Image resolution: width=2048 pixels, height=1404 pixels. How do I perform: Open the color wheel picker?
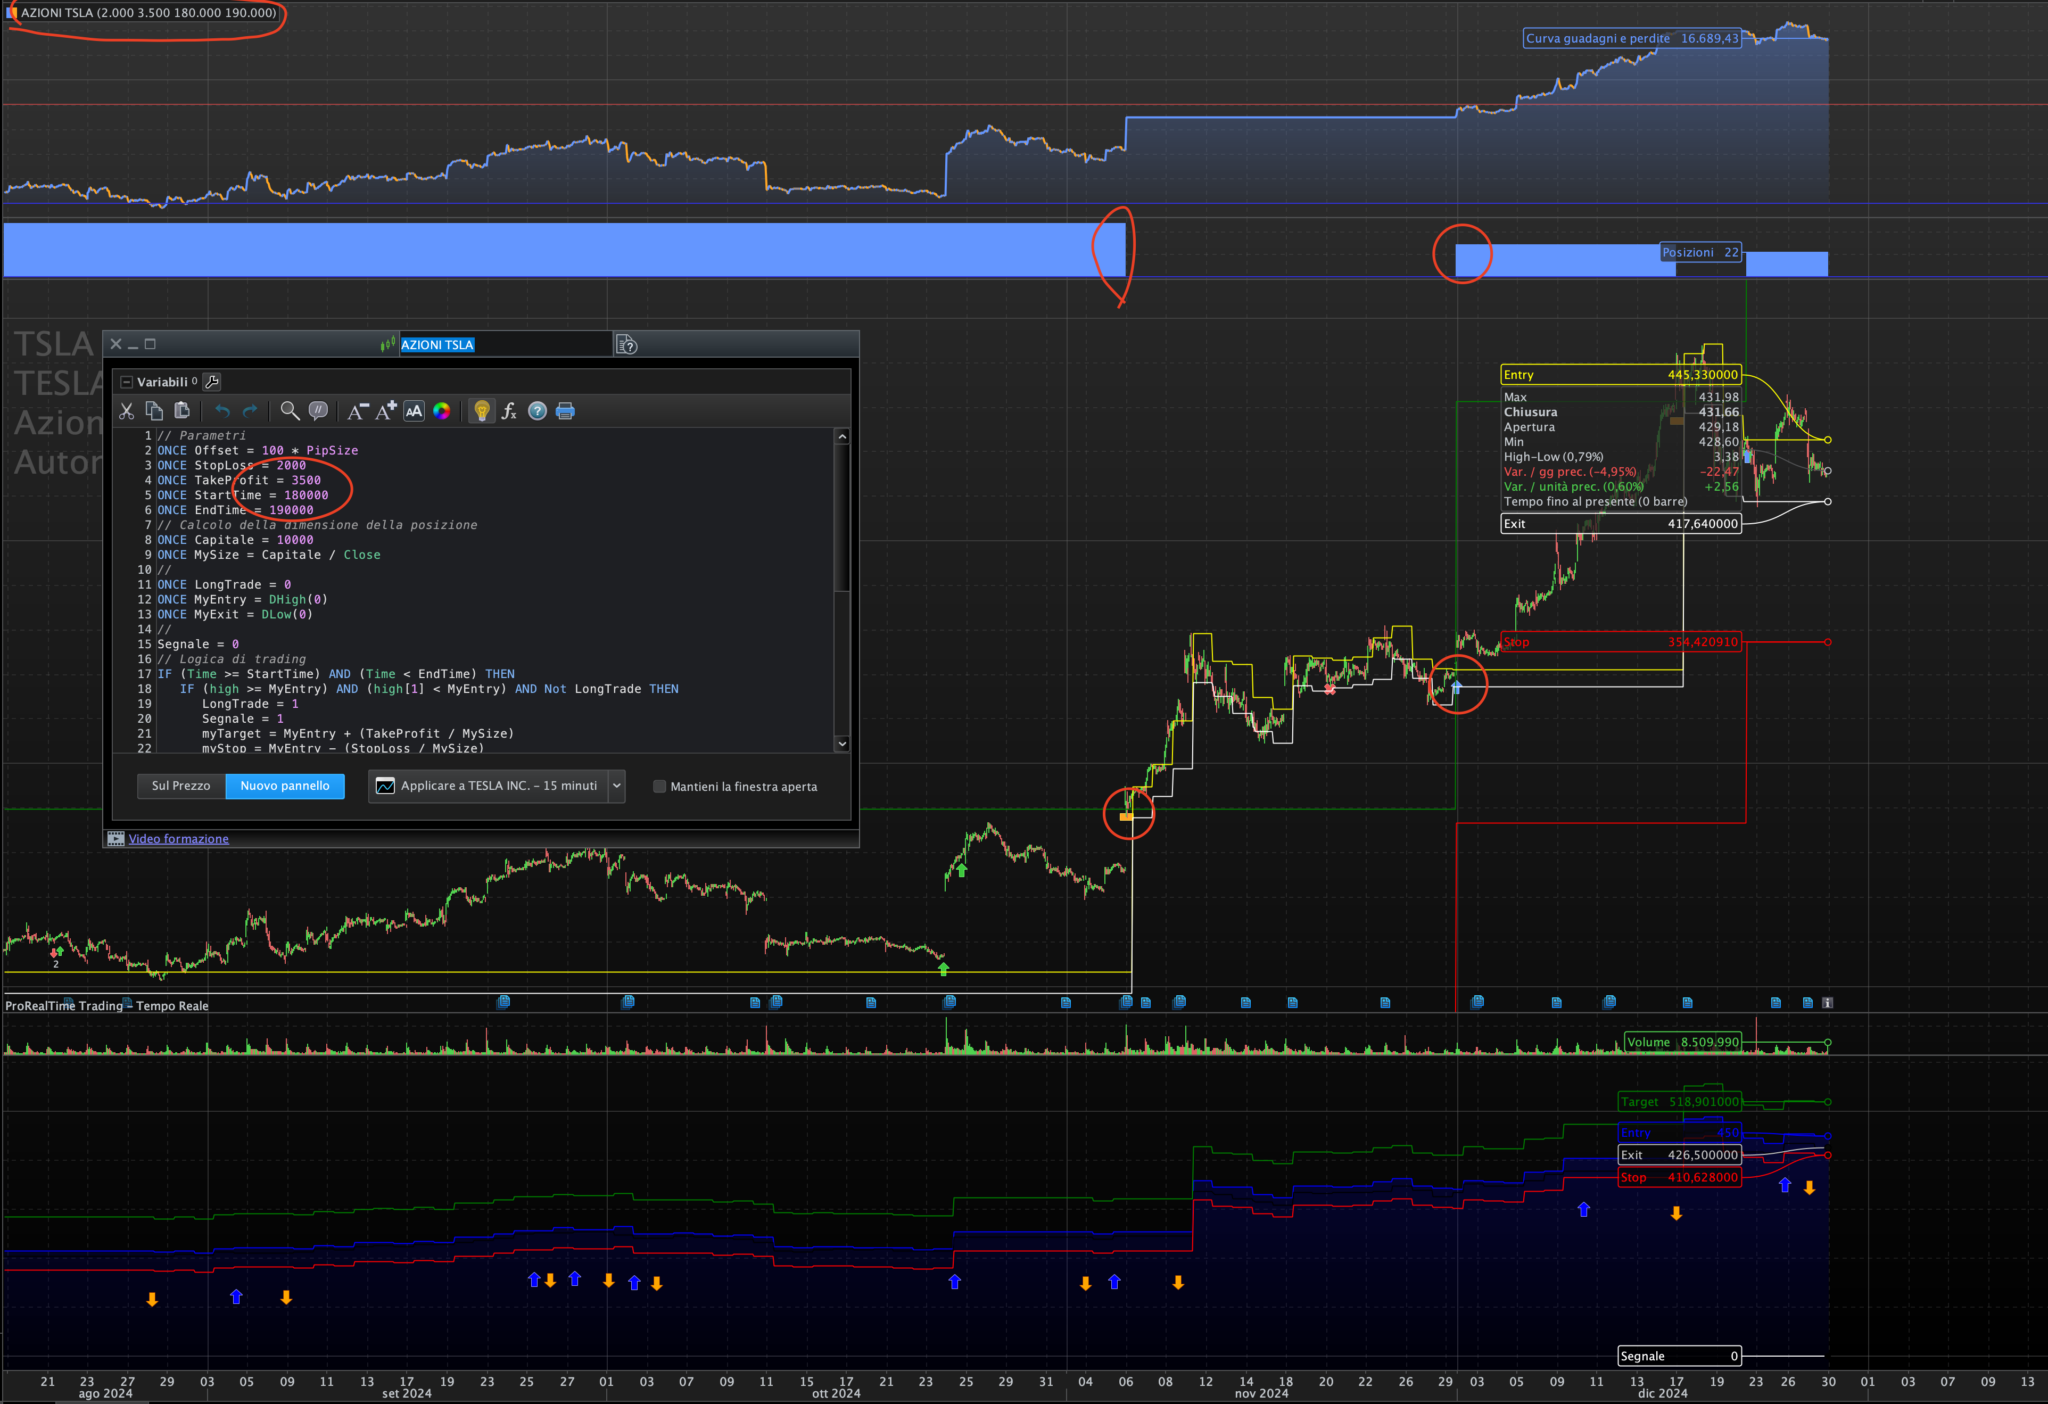(x=441, y=411)
